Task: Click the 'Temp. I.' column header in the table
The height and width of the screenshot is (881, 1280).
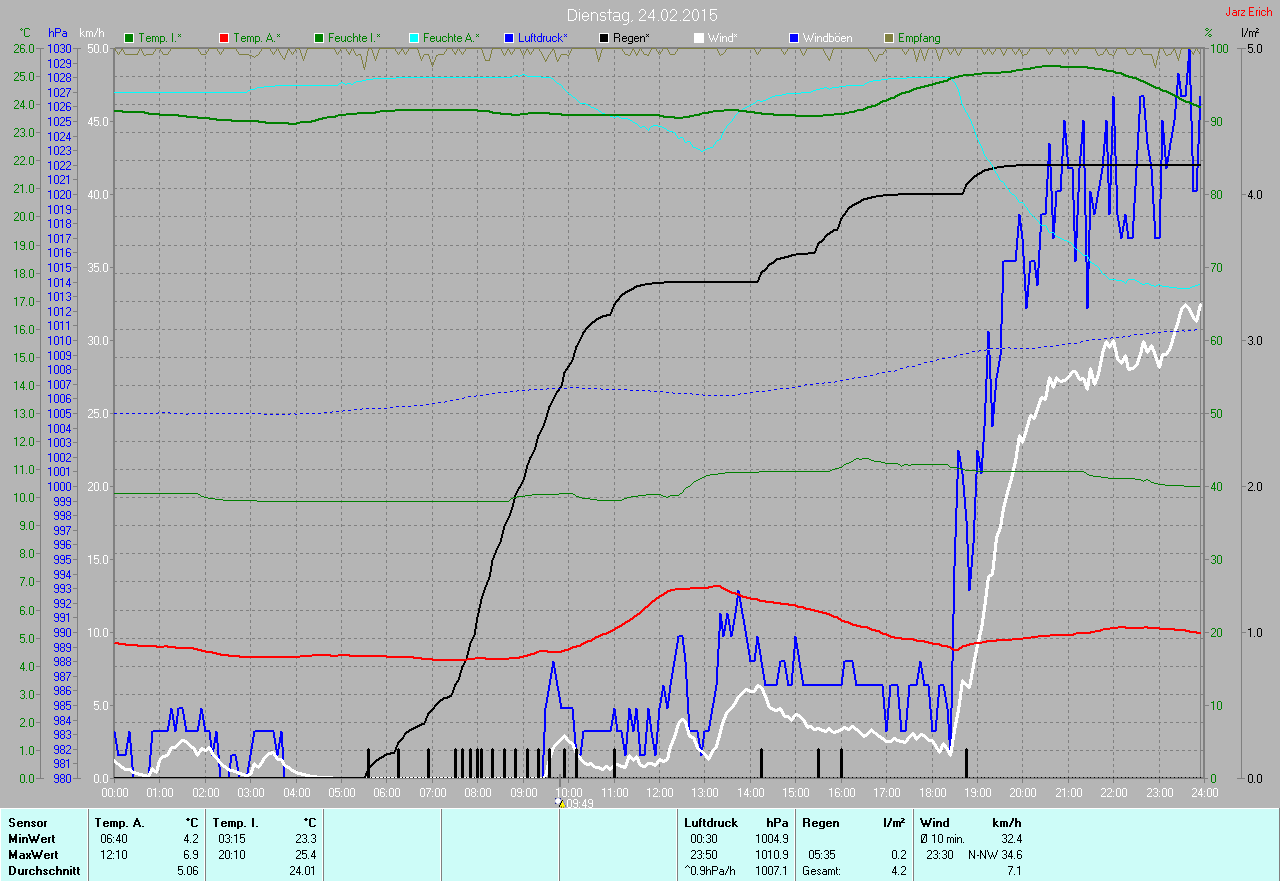Action: 236,823
